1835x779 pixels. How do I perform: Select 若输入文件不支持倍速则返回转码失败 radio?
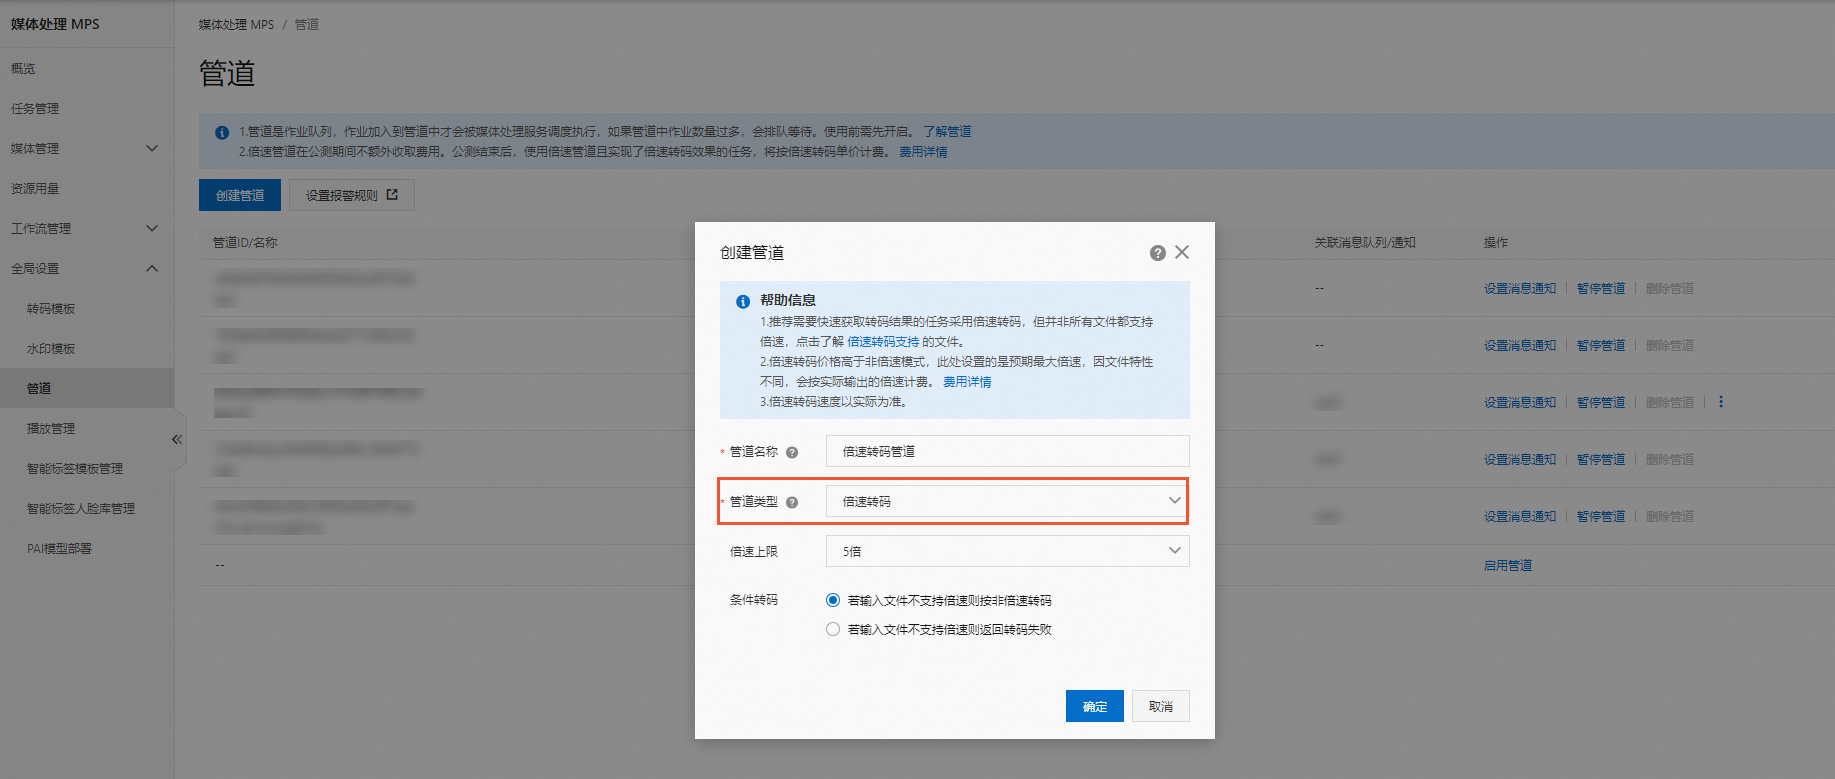[x=833, y=629]
